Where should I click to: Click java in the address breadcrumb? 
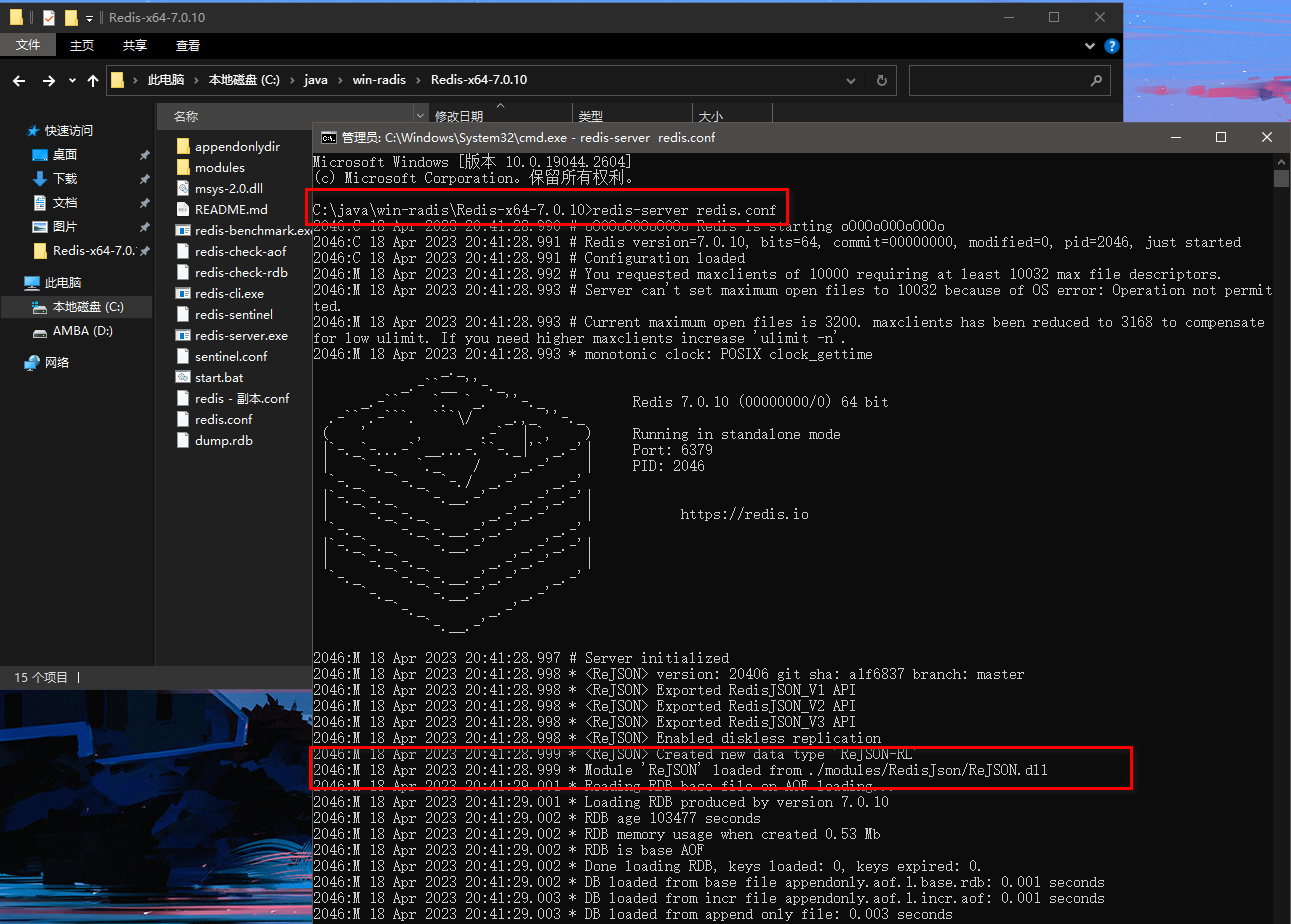pos(316,80)
